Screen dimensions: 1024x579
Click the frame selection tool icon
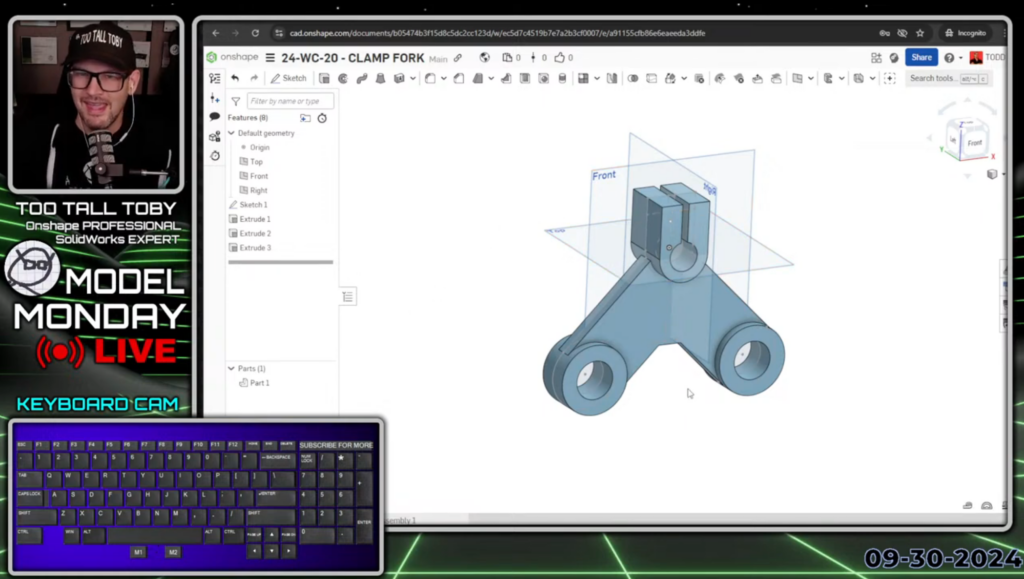889,78
